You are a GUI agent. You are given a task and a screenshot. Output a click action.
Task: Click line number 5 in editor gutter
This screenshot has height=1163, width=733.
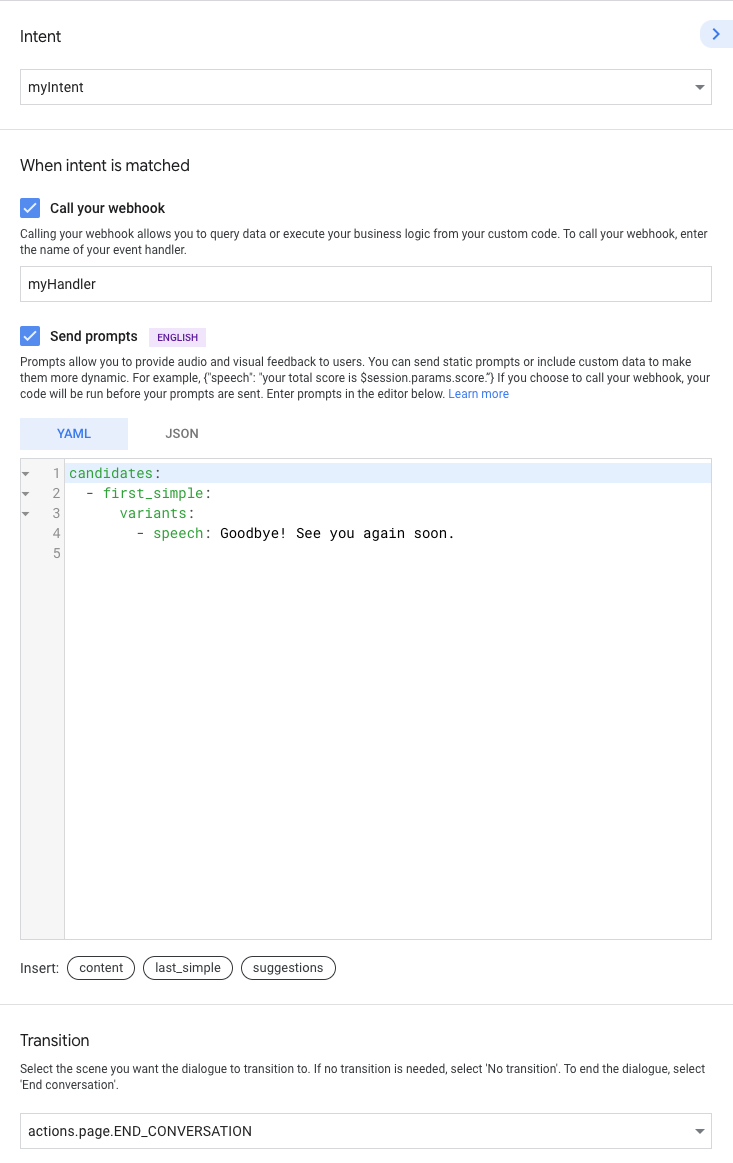coord(56,553)
